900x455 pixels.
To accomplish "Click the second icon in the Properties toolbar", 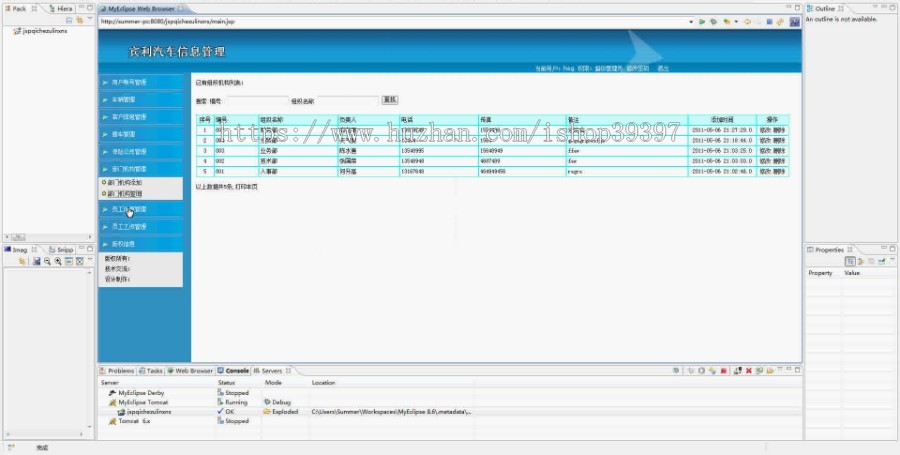I will click(x=861, y=261).
